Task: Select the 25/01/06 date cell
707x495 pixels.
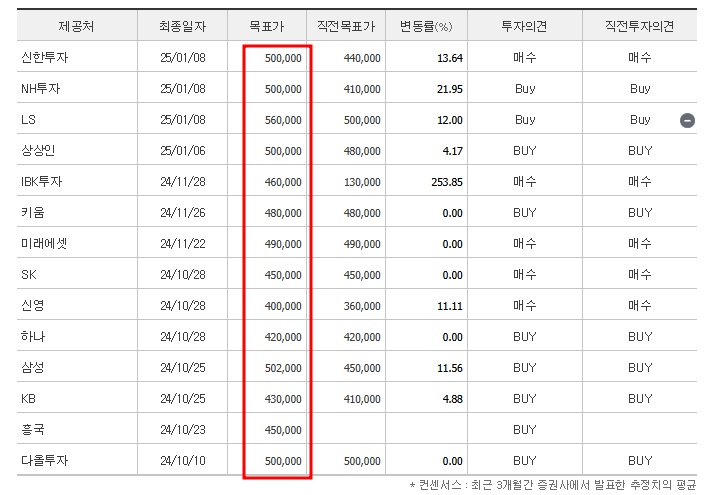Action: click(183, 151)
